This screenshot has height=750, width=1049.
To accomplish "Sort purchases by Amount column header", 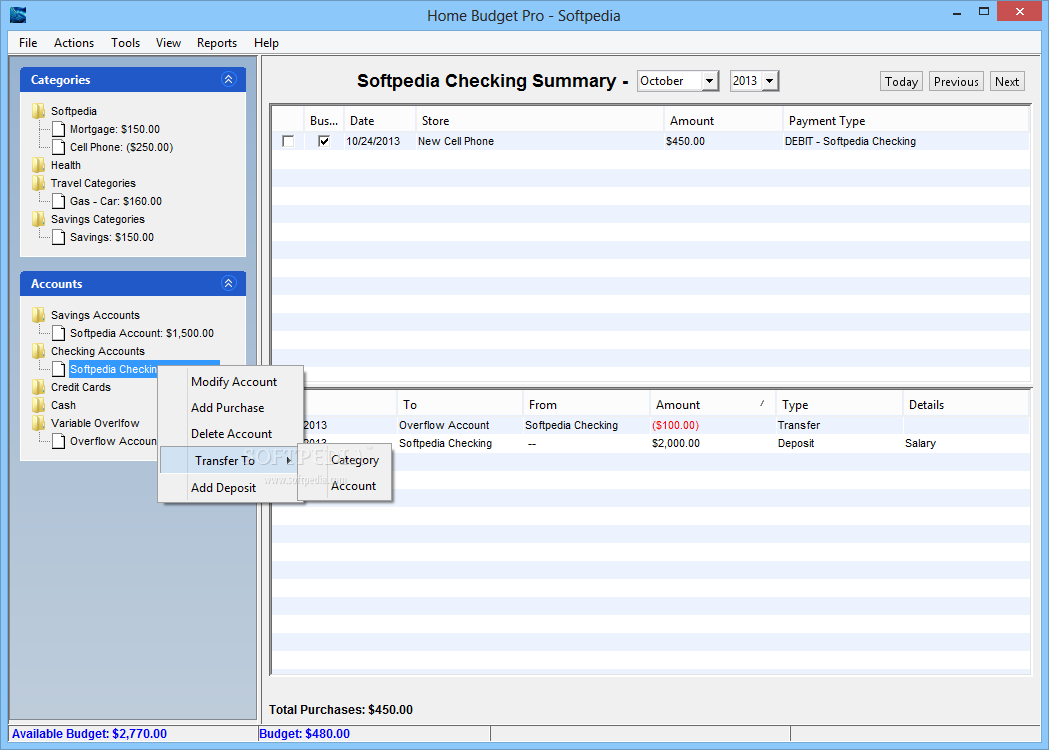I will click(x=723, y=121).
